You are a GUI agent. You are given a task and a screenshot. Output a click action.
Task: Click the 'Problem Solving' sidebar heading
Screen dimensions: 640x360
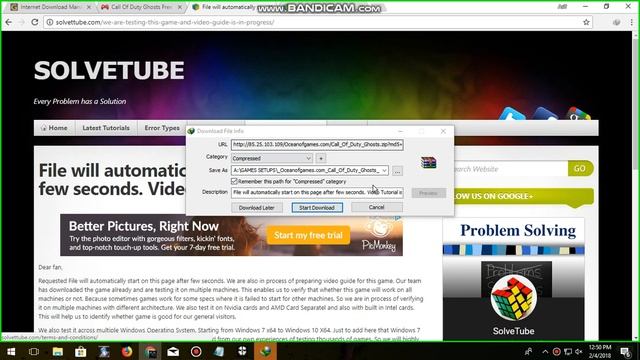coord(518,231)
